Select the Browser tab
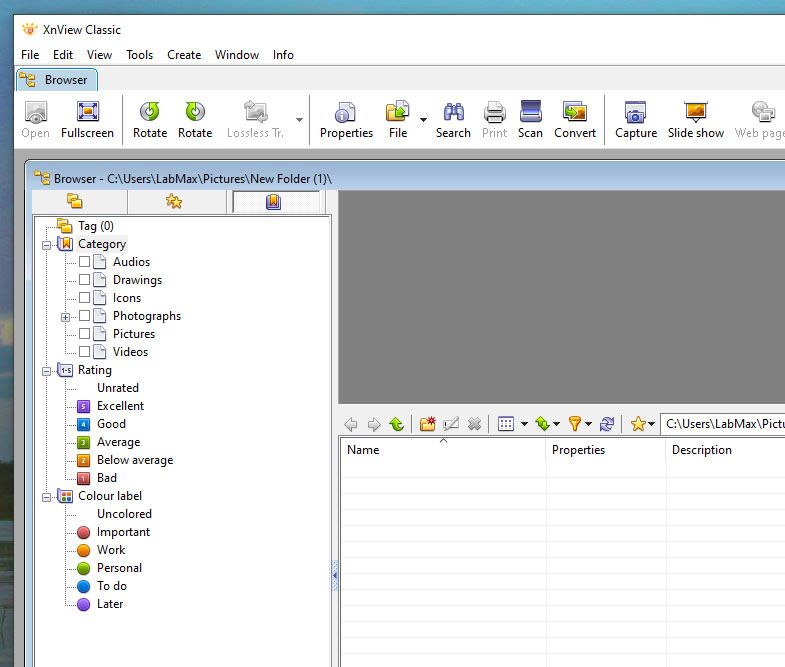 (57, 80)
